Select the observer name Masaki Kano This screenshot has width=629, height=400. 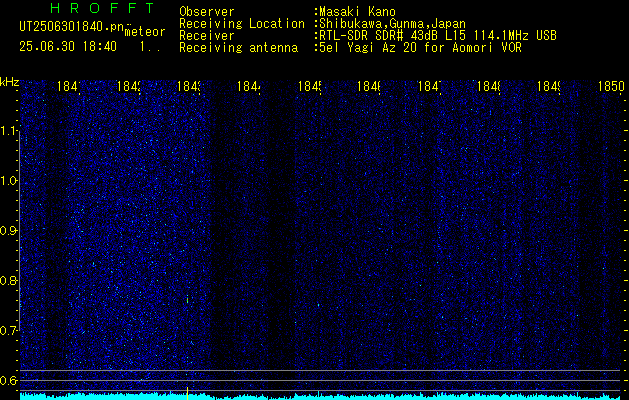click(x=357, y=12)
